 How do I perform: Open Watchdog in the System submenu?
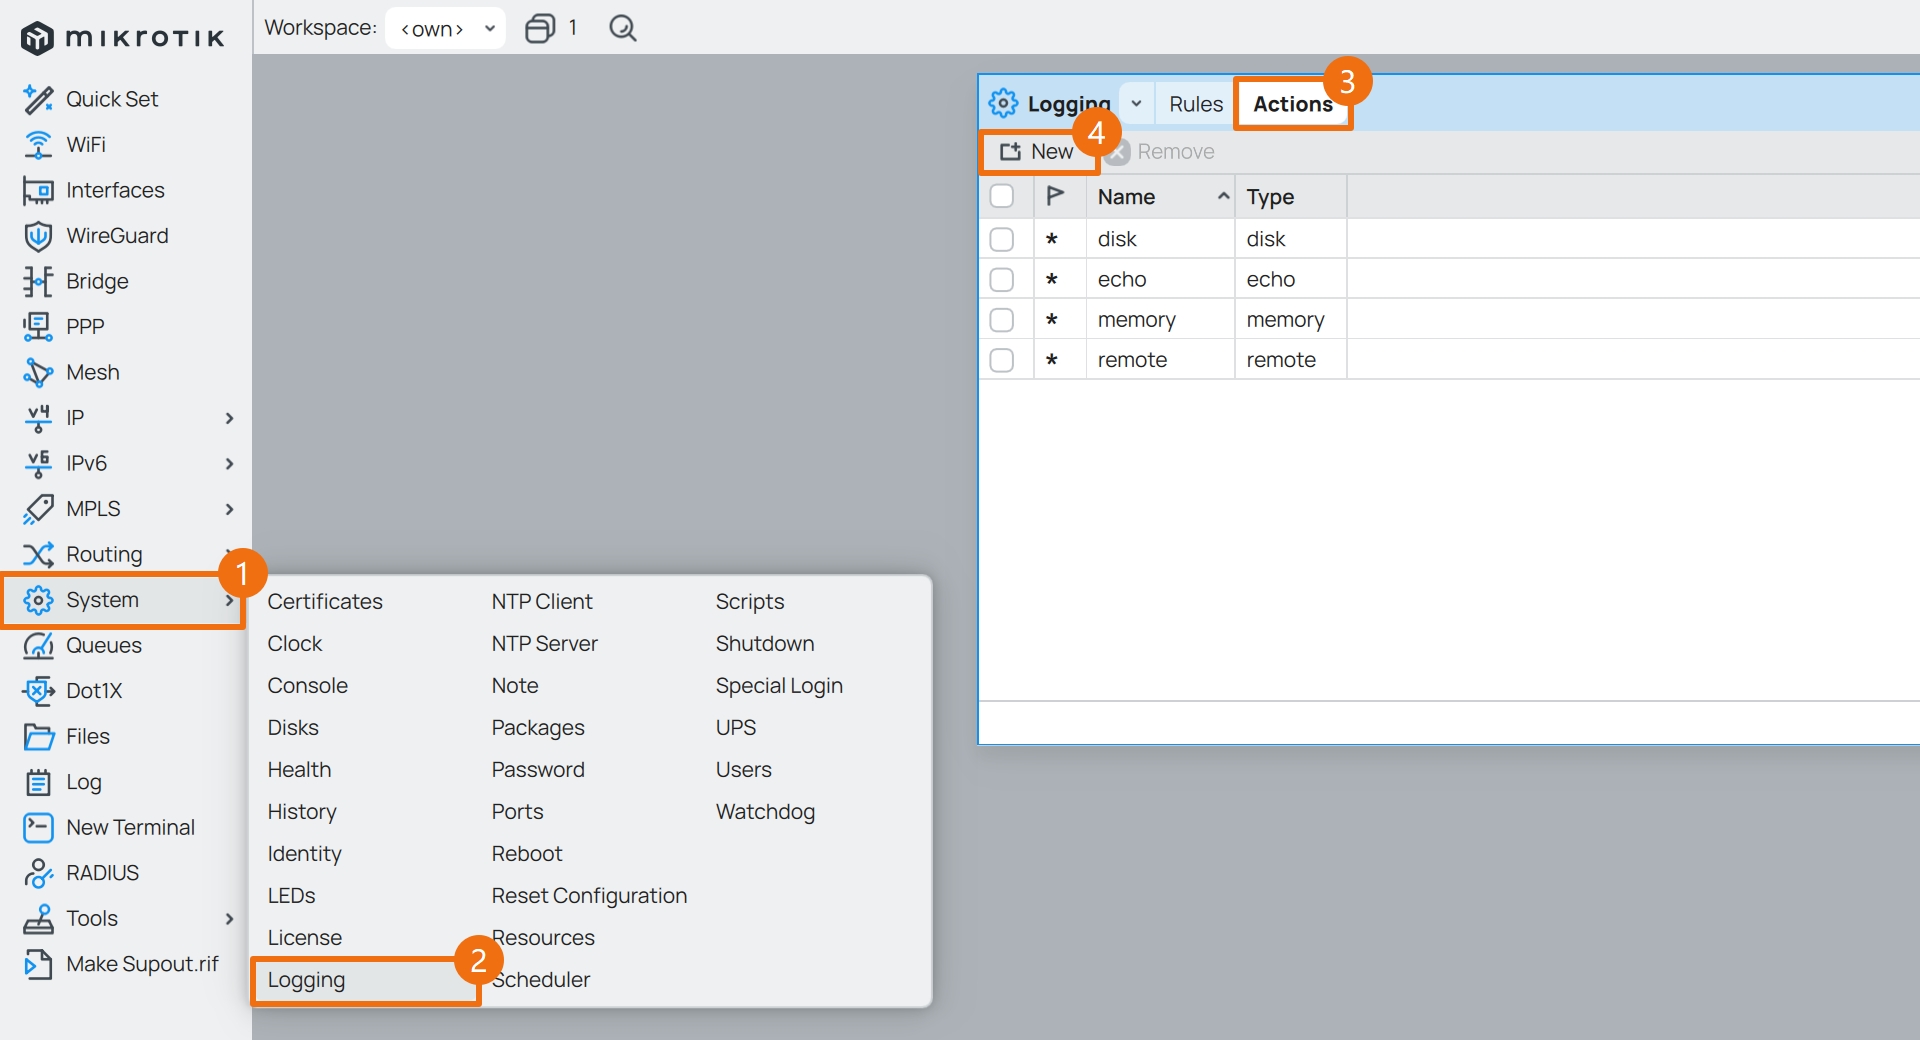click(x=765, y=812)
